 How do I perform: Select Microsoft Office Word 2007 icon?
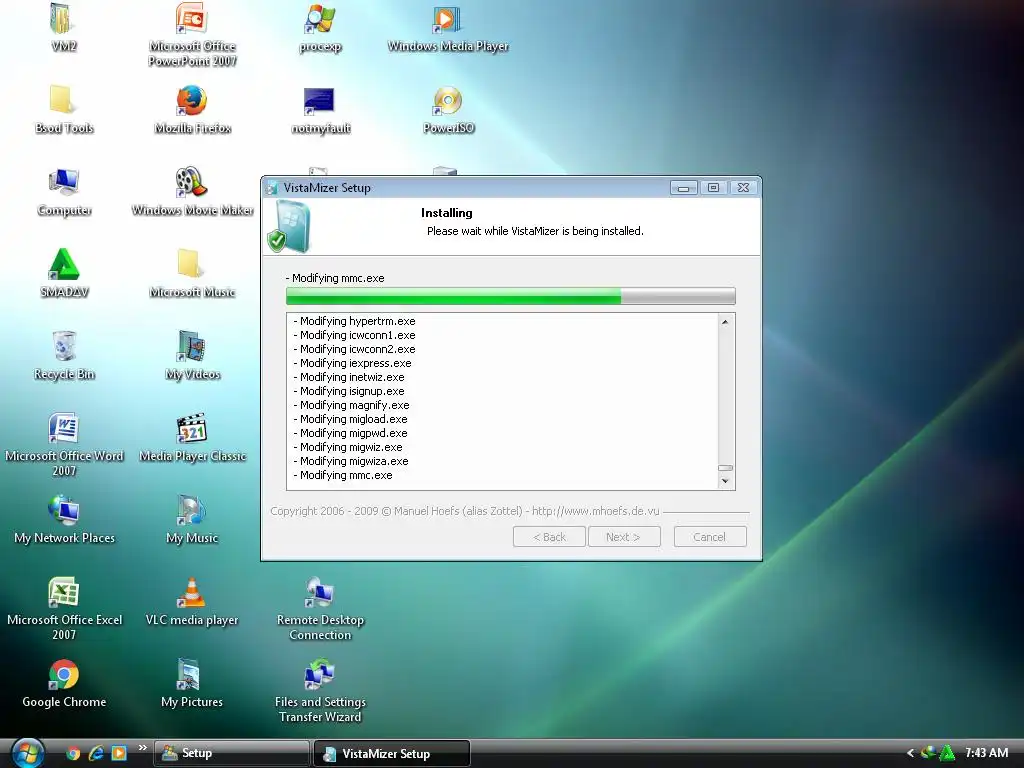pyautogui.click(x=63, y=444)
